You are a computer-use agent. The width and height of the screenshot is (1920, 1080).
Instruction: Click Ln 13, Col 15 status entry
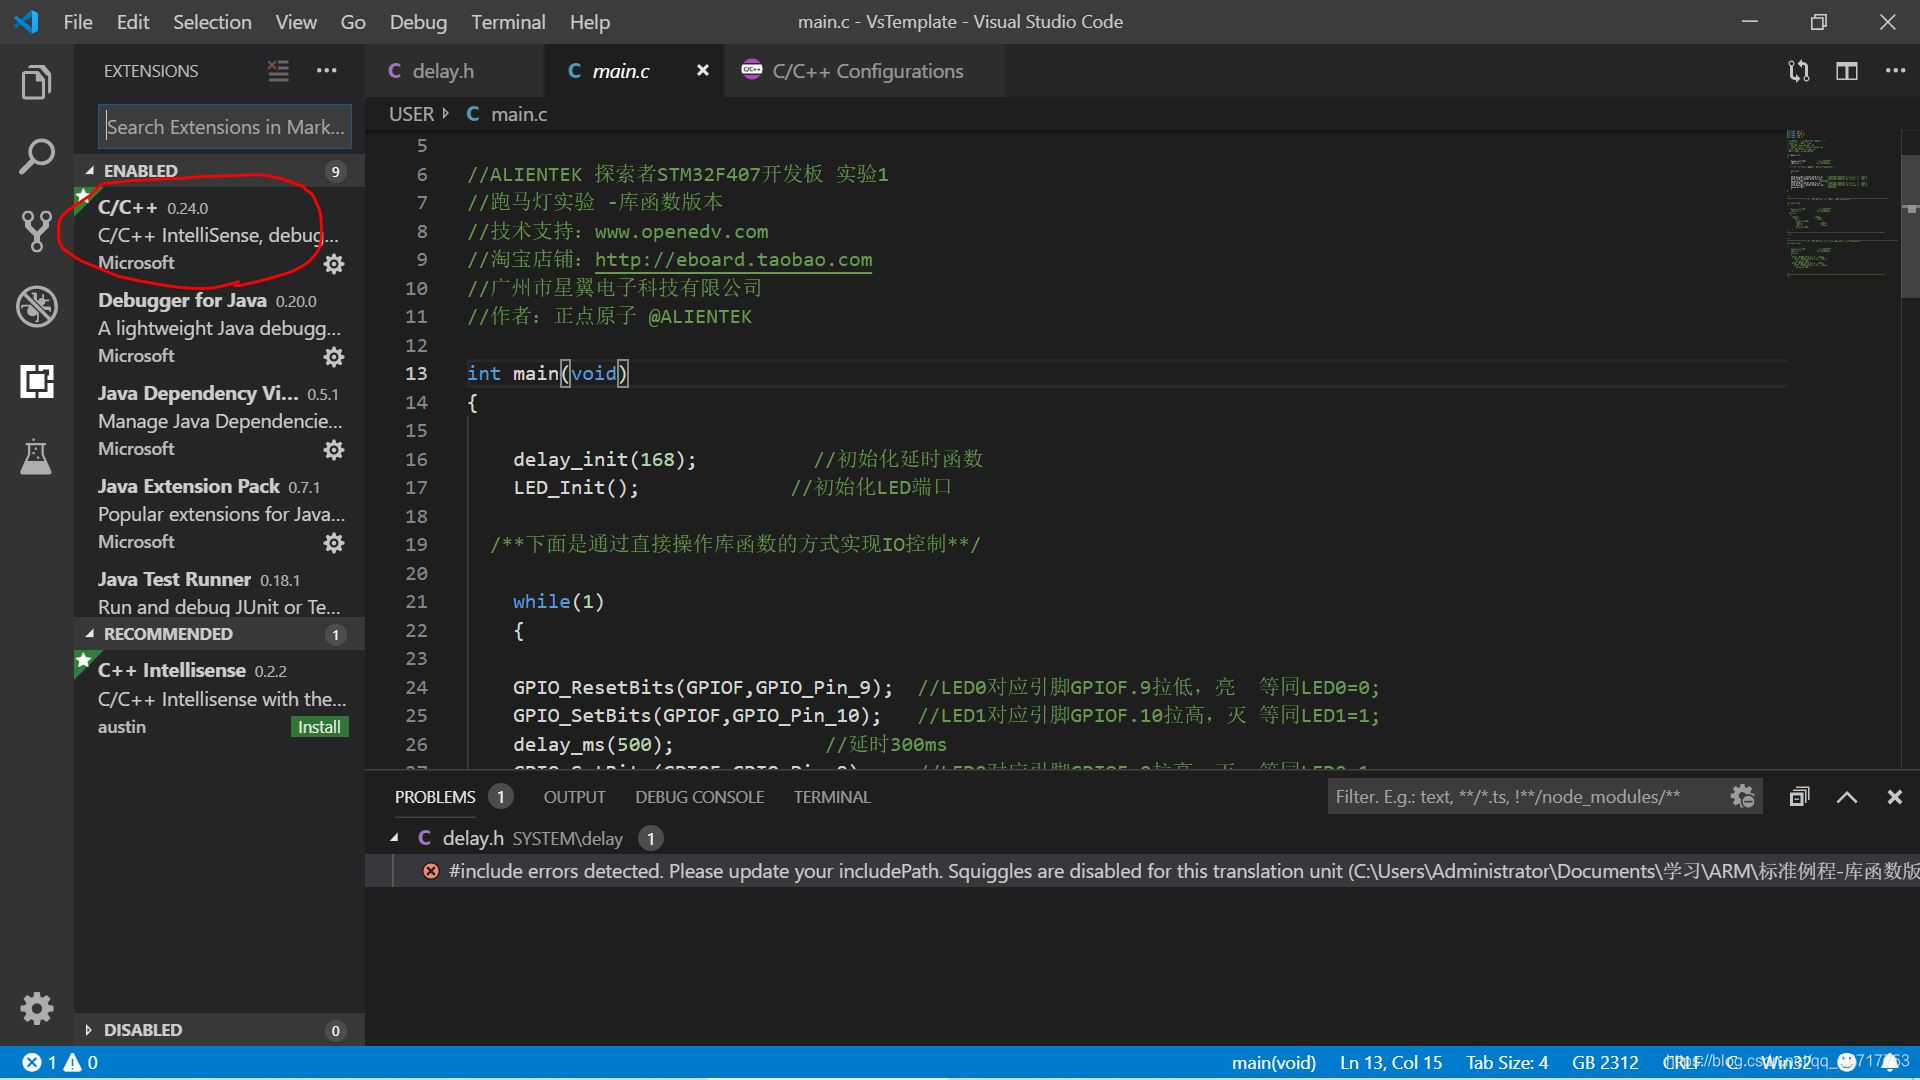1390,1062
